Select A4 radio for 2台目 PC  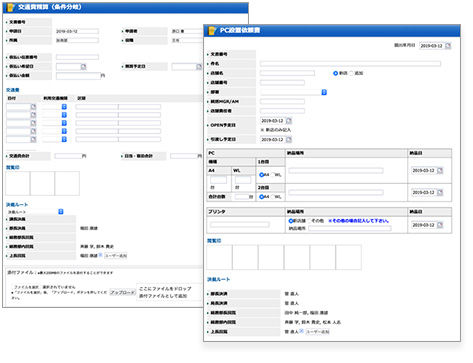(x=262, y=197)
